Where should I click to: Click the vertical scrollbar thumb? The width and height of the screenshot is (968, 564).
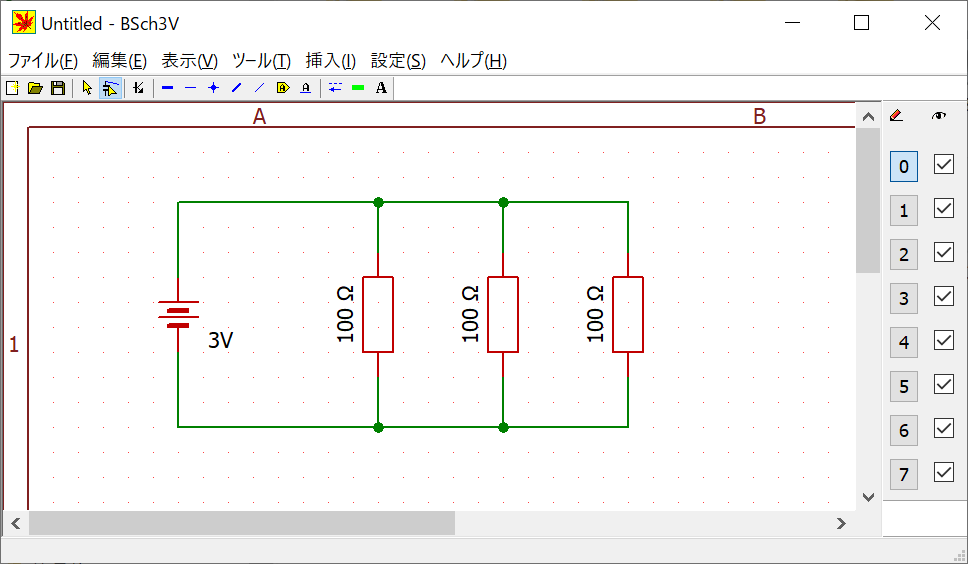coord(868,201)
